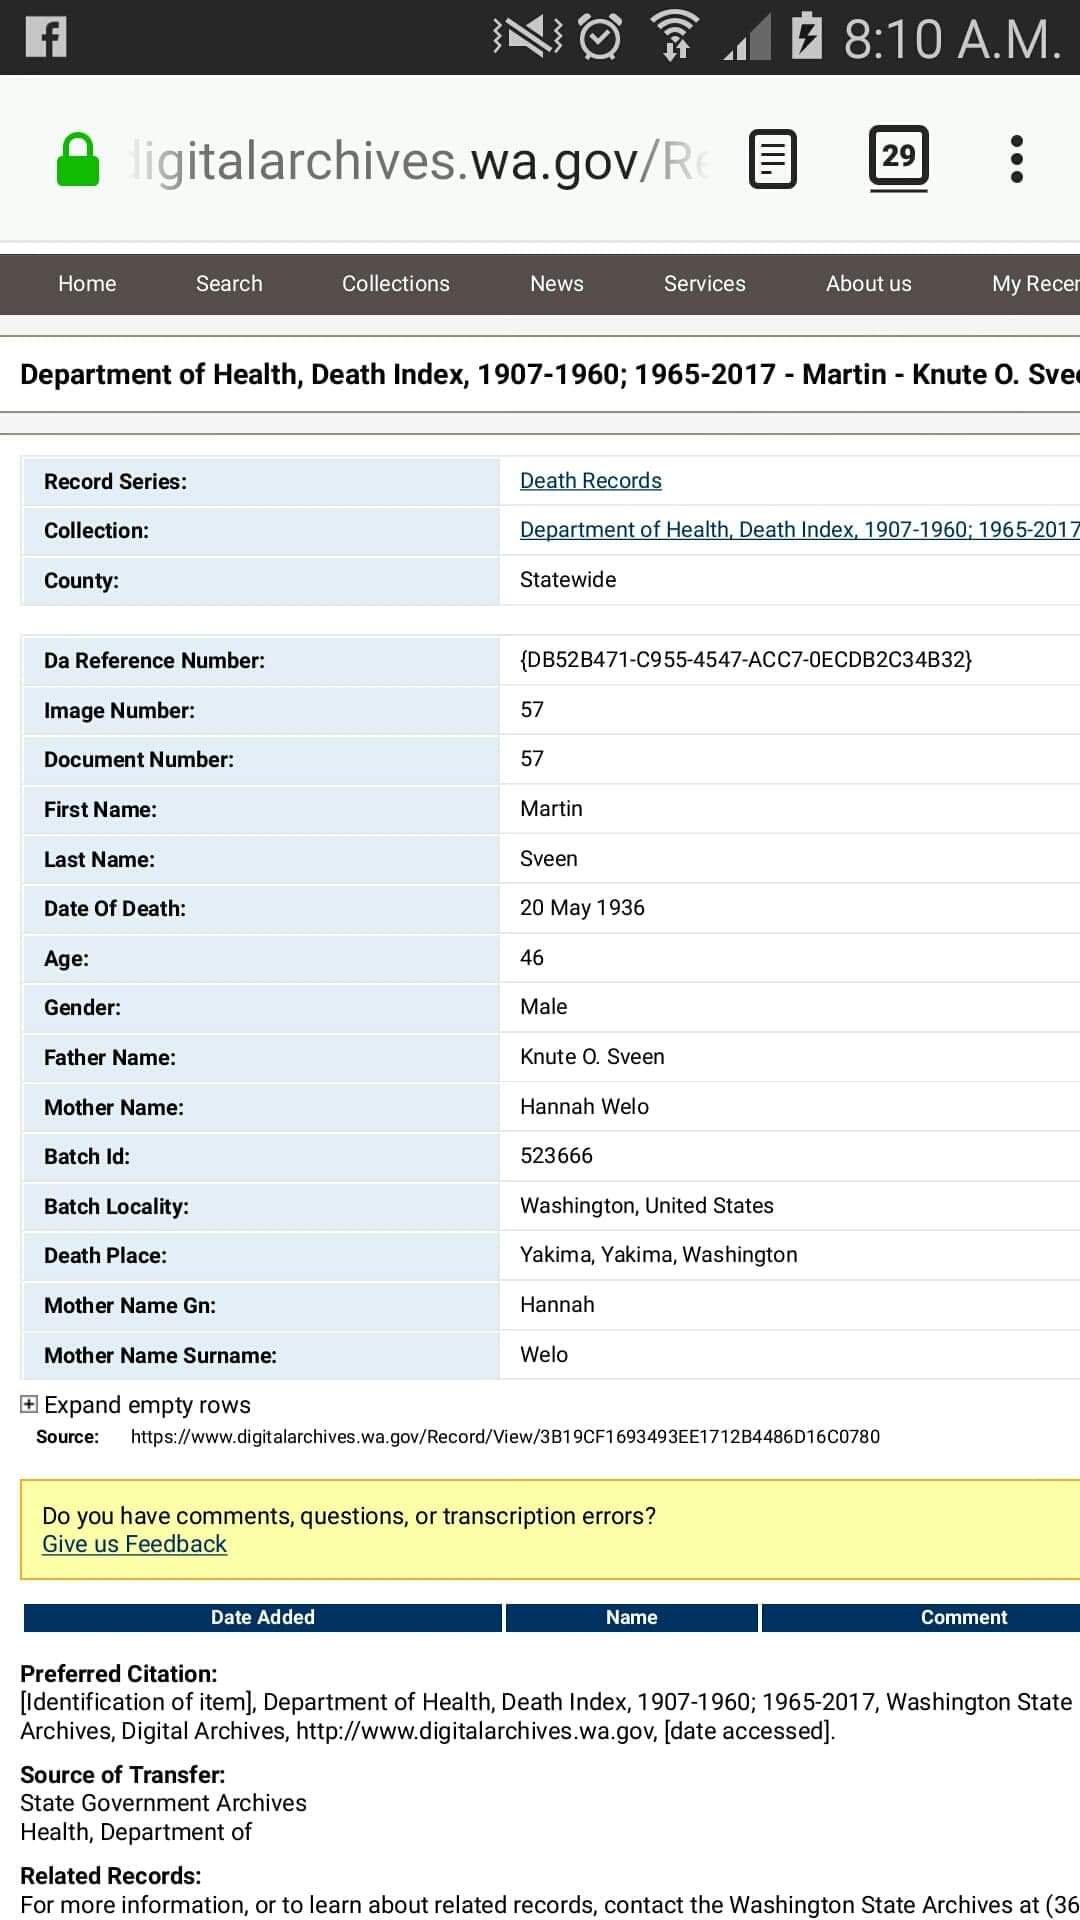
Task: Open the Collections menu item
Action: tap(396, 284)
